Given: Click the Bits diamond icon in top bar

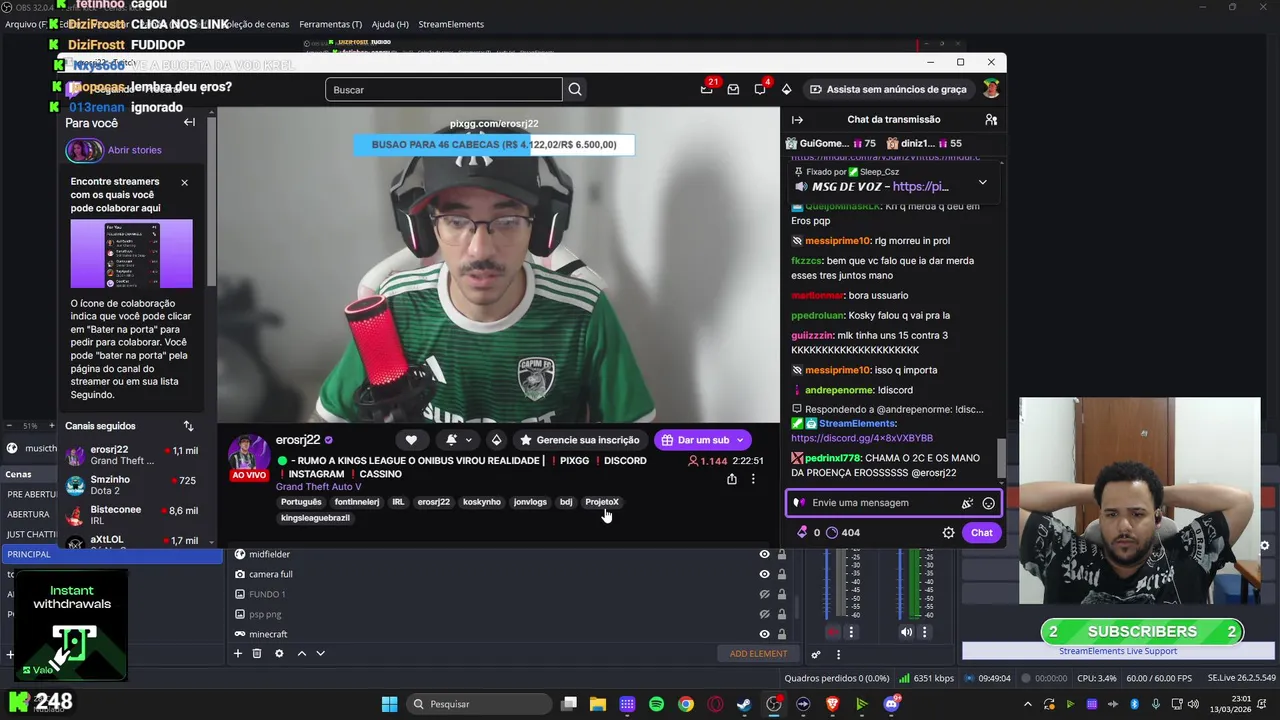Looking at the screenshot, I should pyautogui.click(x=786, y=89).
